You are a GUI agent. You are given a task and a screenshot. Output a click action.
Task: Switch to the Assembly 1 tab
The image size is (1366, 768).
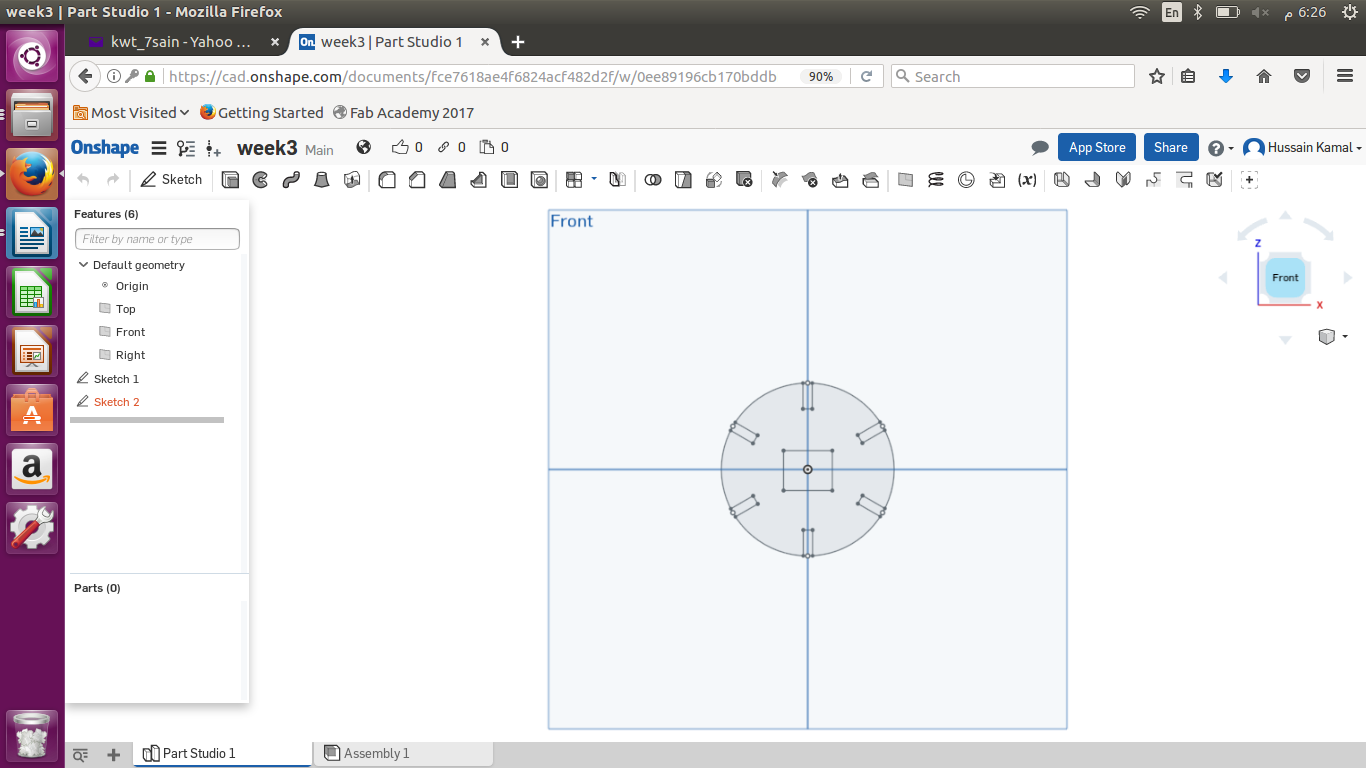(376, 754)
